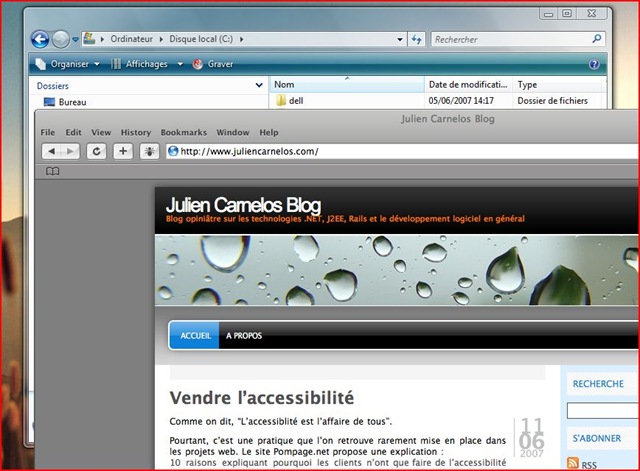
Task: Sort by Date de modification column
Action: pos(468,84)
